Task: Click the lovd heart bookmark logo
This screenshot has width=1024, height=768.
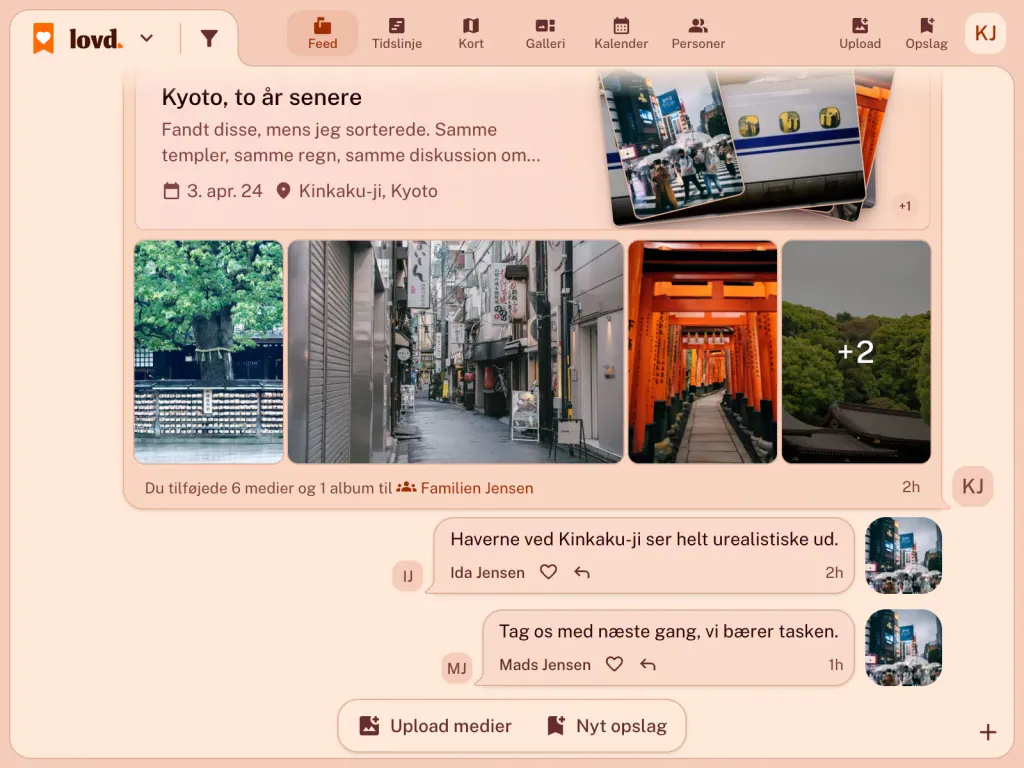Action: tap(44, 39)
